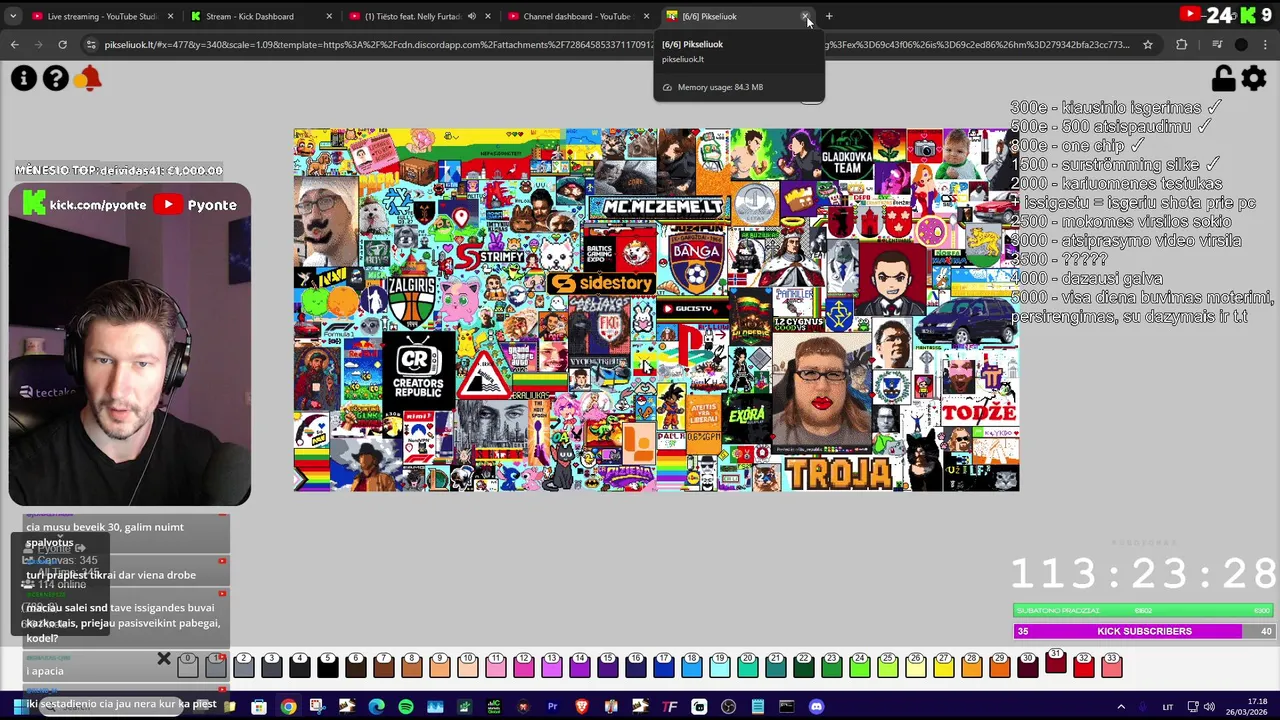Viewport: 1280px width, 720px height.
Task: Open Spotify from the taskbar
Action: point(405,707)
